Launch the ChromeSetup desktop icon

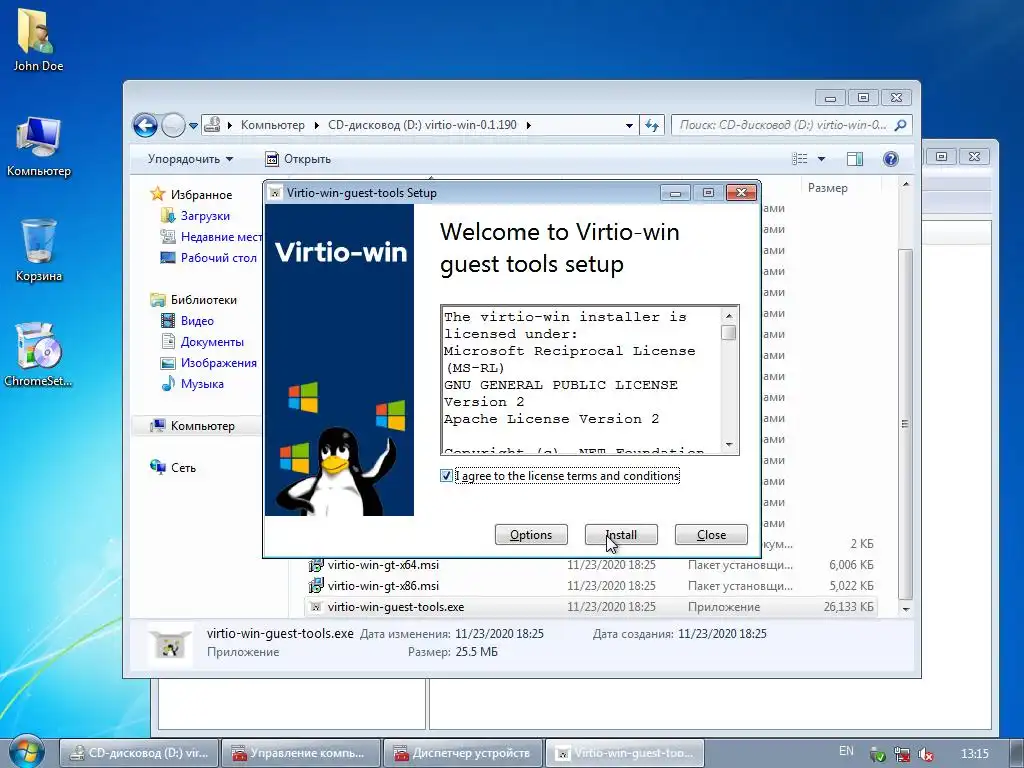click(x=38, y=354)
